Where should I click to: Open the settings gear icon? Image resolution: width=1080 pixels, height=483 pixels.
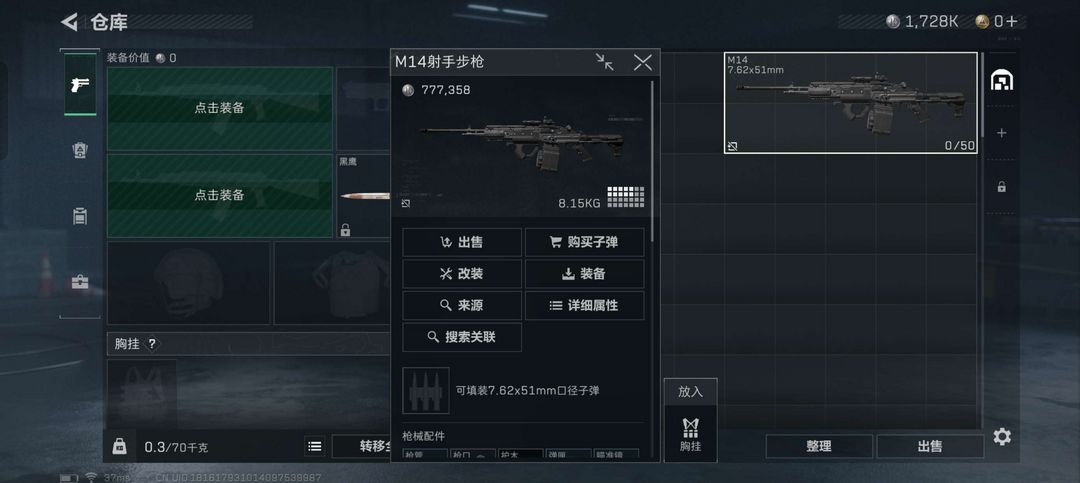[1002, 436]
